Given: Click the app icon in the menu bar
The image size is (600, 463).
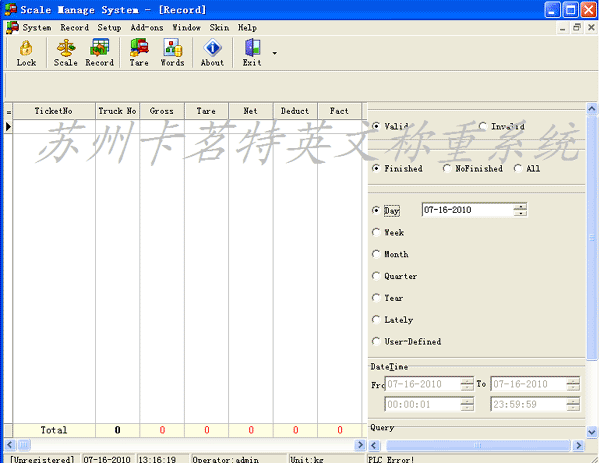Looking at the screenshot, I should click(12, 28).
